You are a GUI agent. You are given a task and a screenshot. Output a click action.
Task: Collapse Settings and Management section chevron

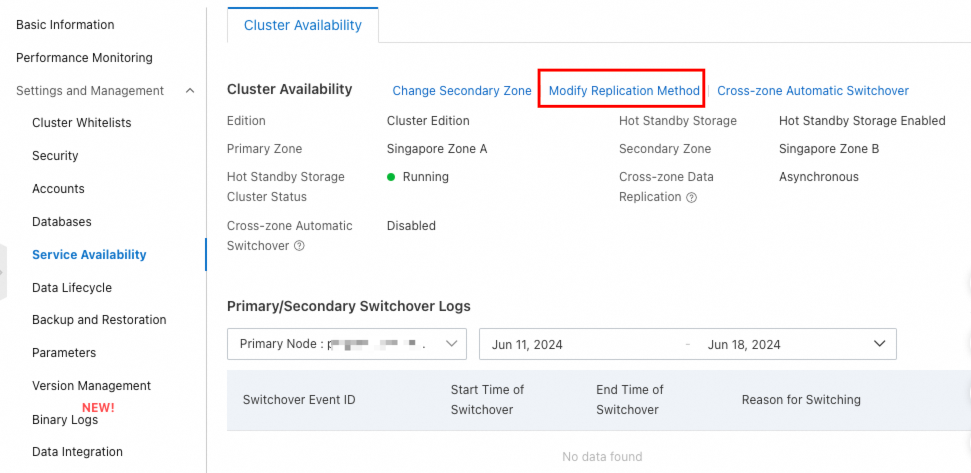pyautogui.click(x=190, y=91)
